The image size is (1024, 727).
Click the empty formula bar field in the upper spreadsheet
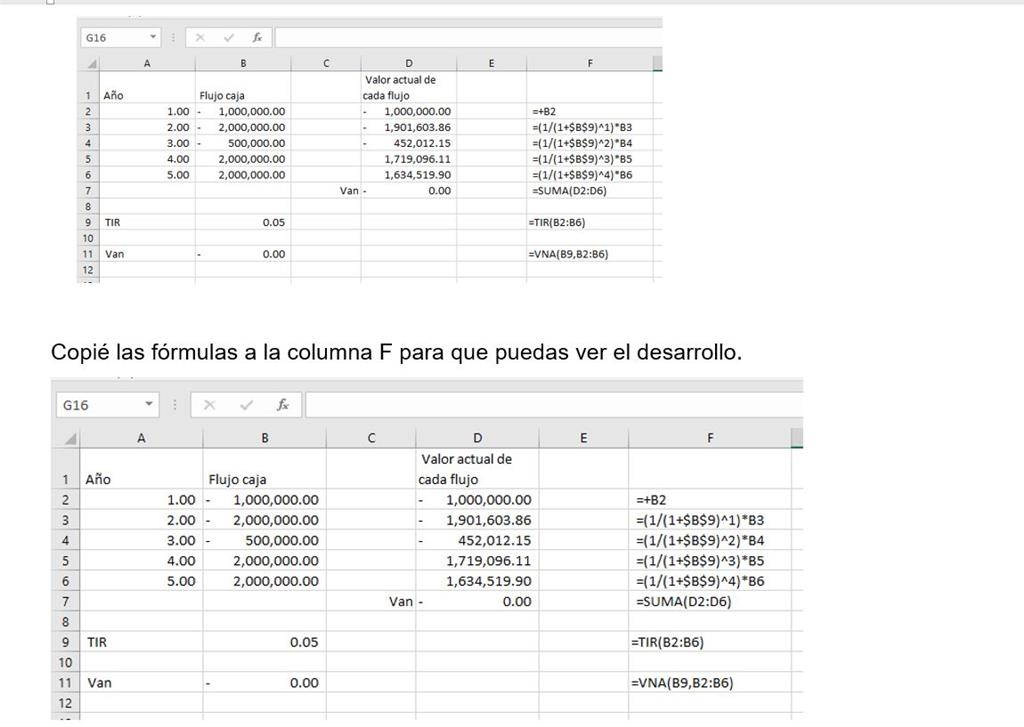[x=468, y=38]
